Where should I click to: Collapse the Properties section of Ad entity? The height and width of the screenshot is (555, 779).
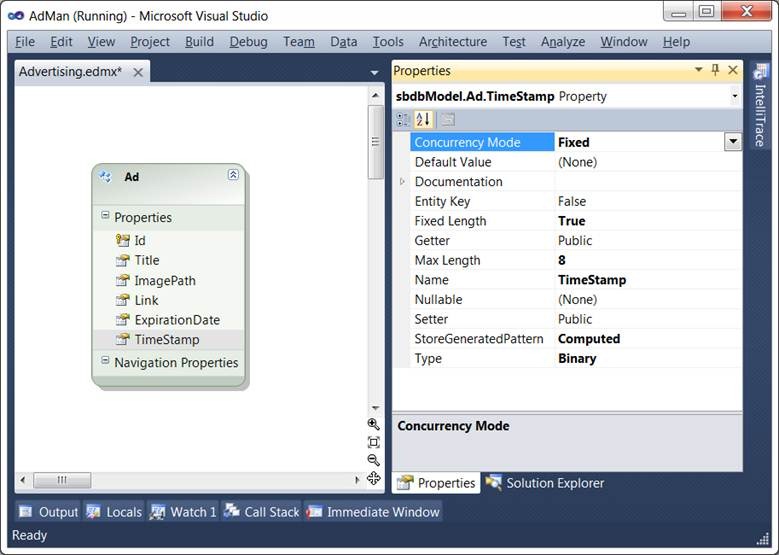pos(105,216)
